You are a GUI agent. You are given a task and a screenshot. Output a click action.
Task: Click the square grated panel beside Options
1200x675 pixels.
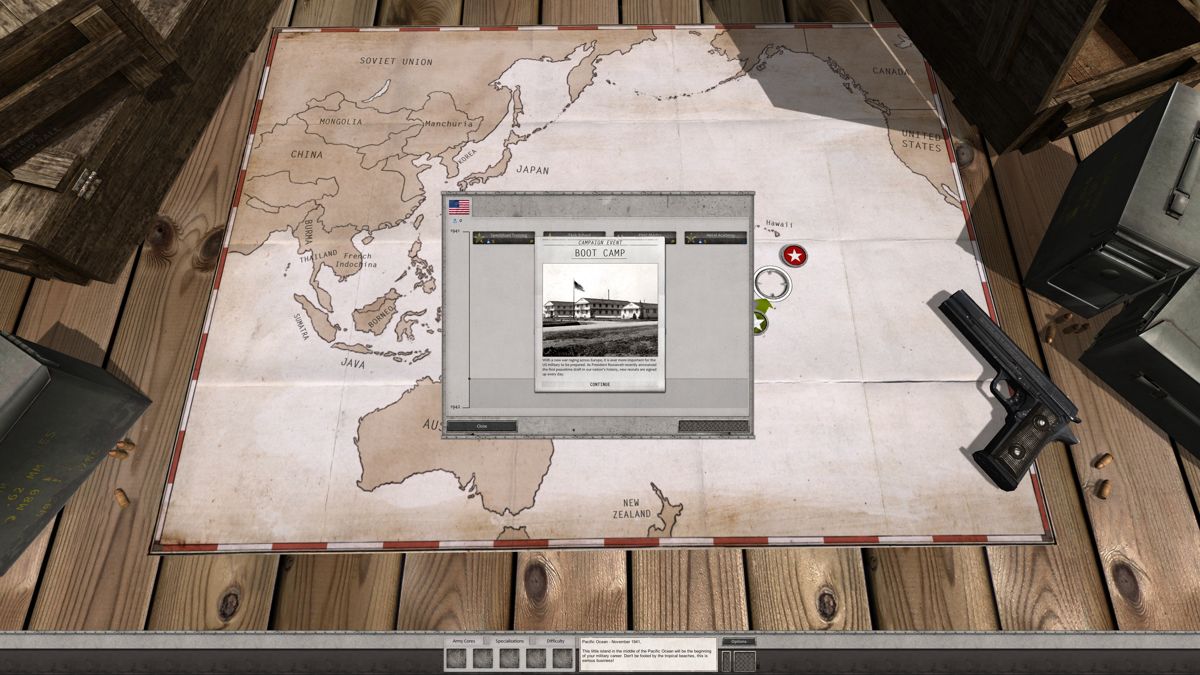point(744,661)
